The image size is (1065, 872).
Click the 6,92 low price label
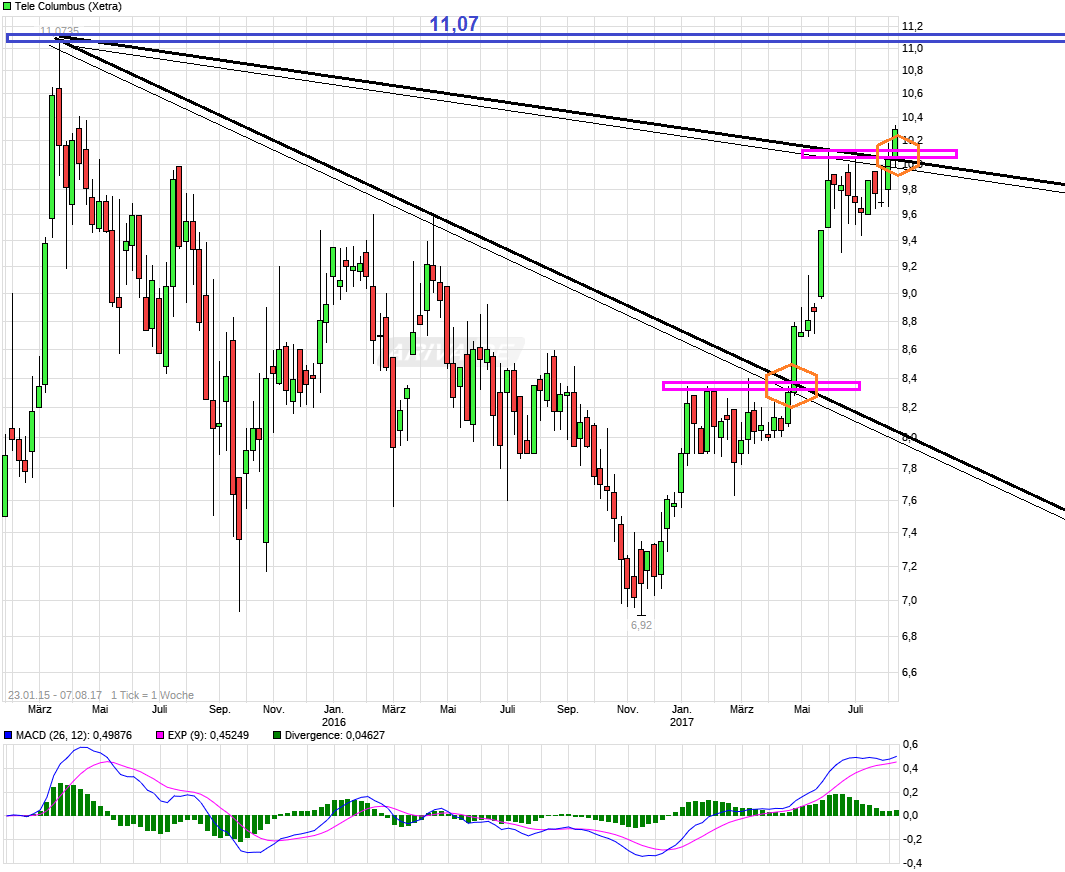coord(641,625)
